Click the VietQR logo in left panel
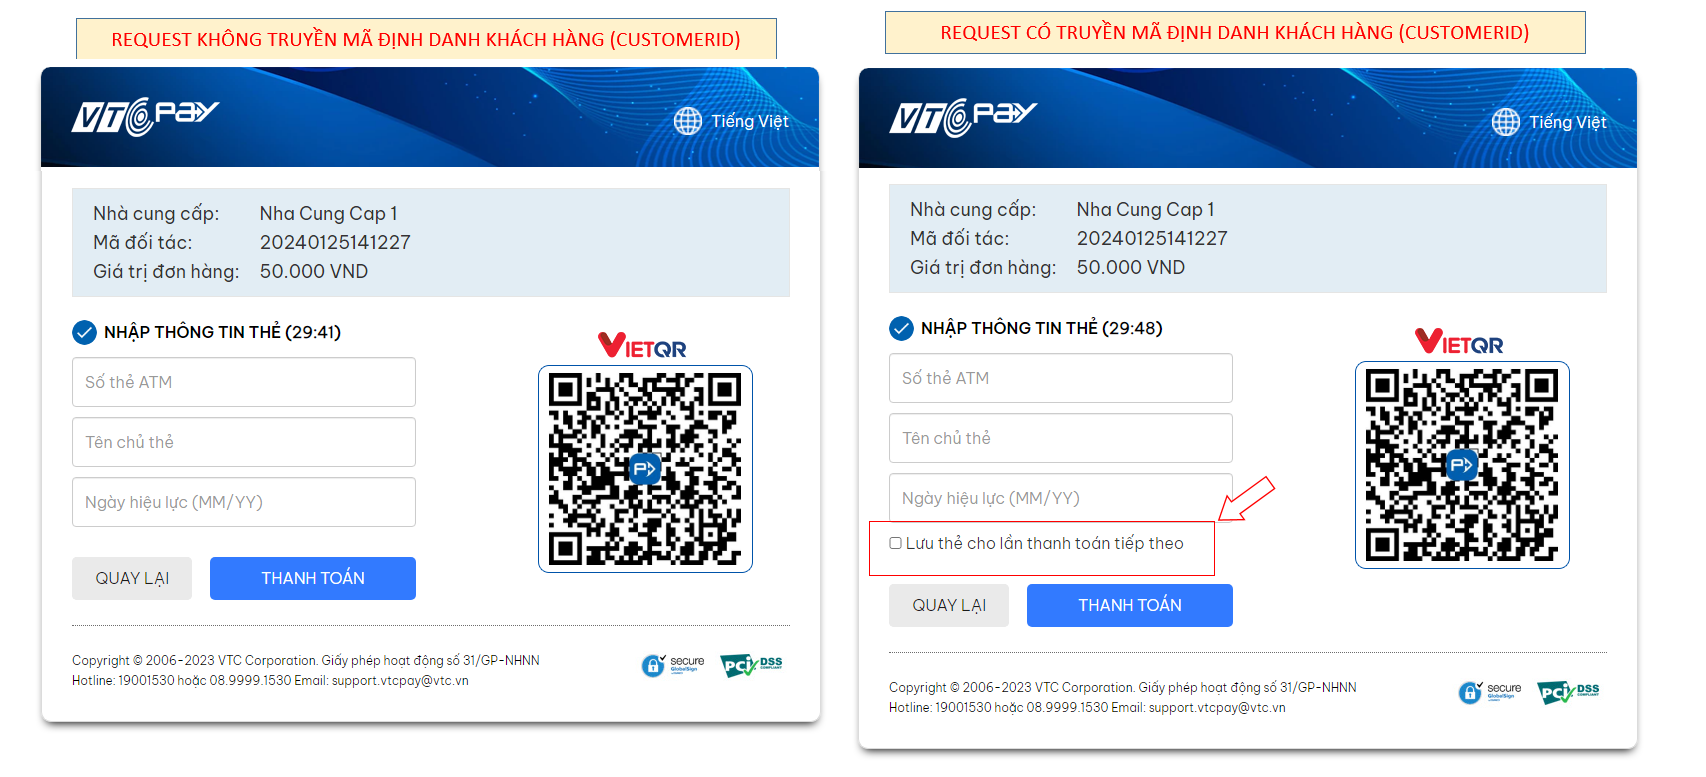 tap(643, 346)
